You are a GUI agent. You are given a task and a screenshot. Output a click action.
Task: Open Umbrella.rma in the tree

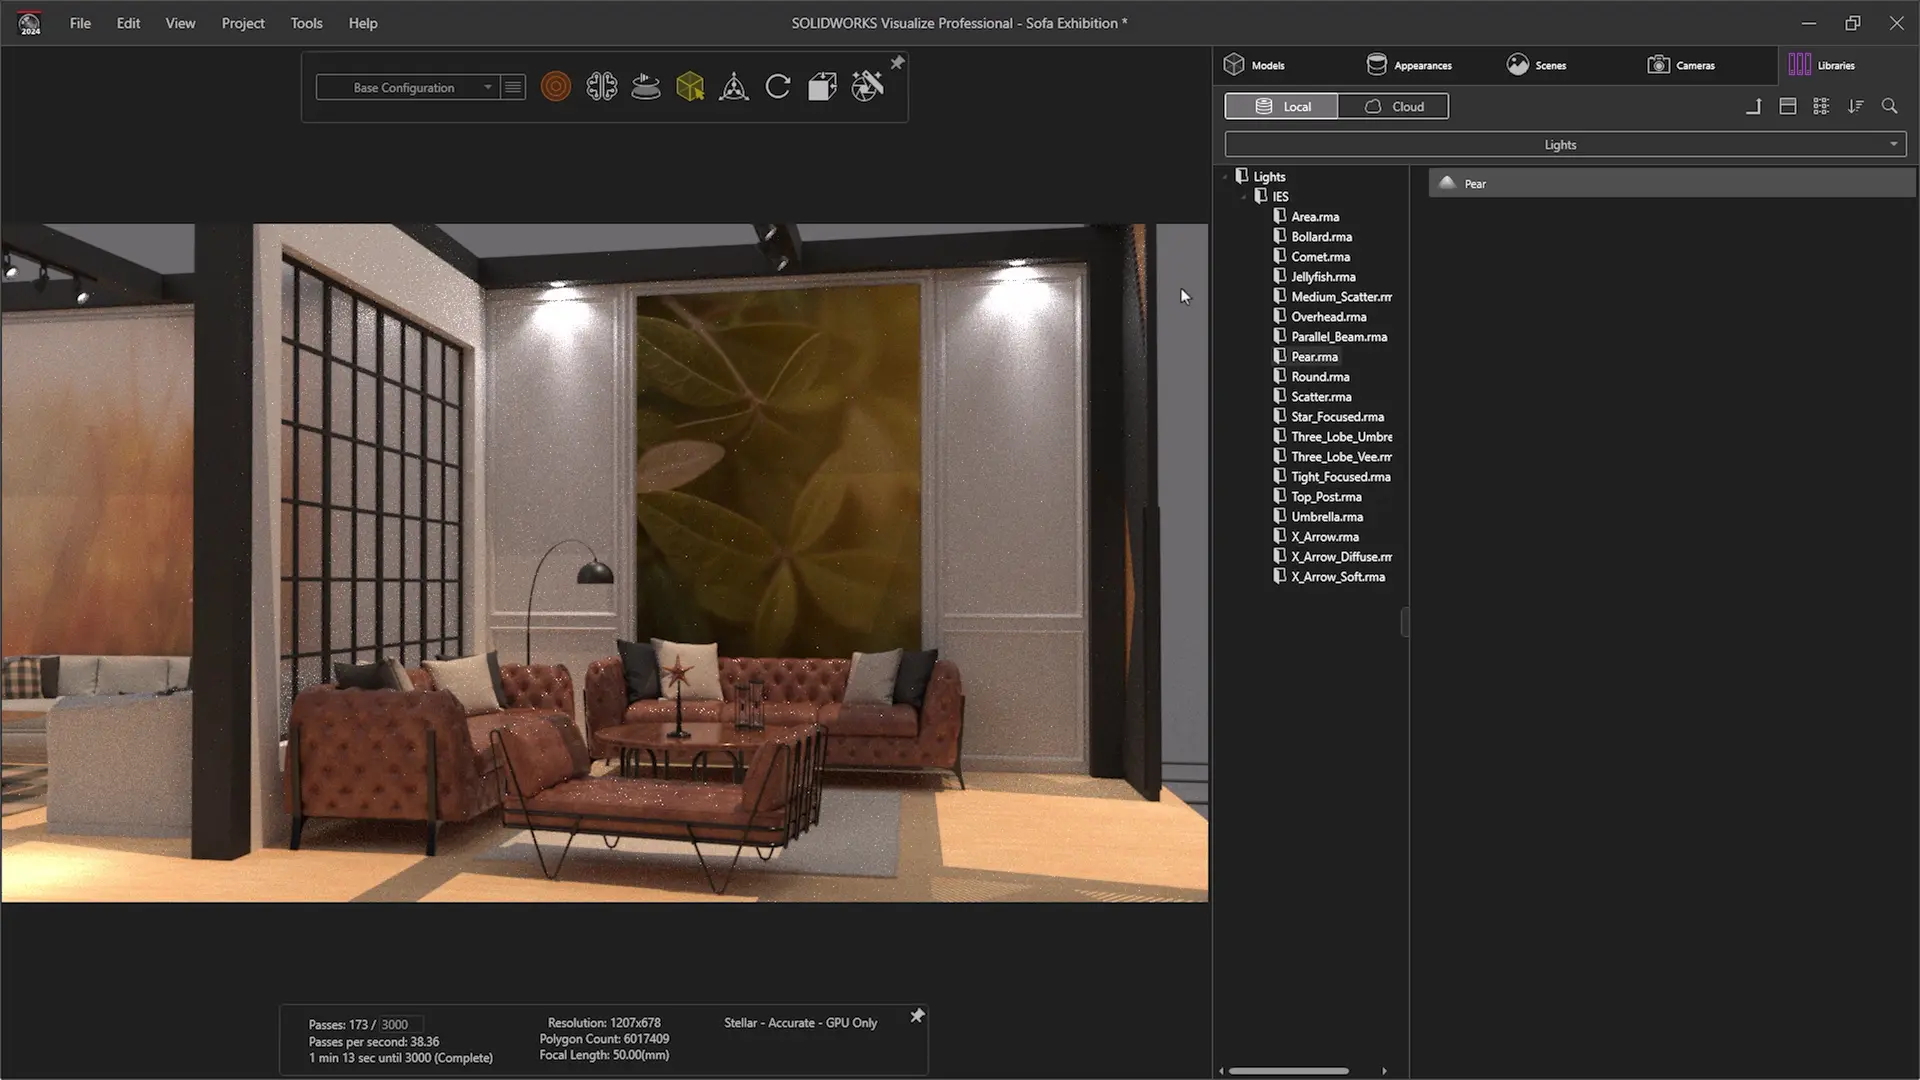coord(1326,517)
